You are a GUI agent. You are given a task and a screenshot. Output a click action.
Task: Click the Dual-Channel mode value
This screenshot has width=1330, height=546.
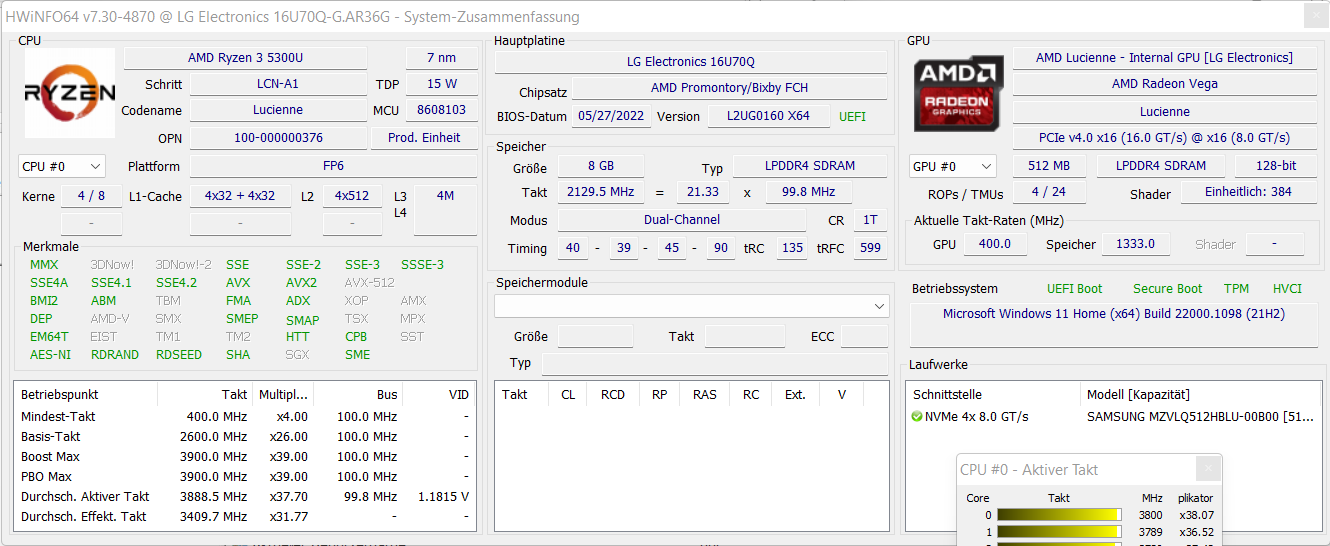pos(682,220)
